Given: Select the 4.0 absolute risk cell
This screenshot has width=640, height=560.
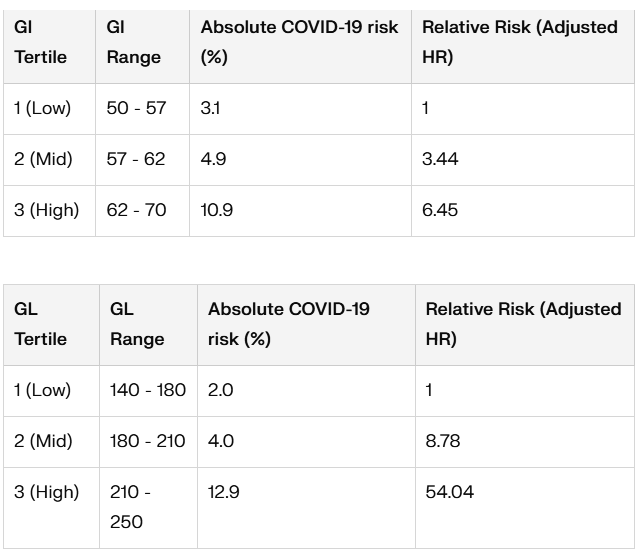Looking at the screenshot, I should 221,441.
